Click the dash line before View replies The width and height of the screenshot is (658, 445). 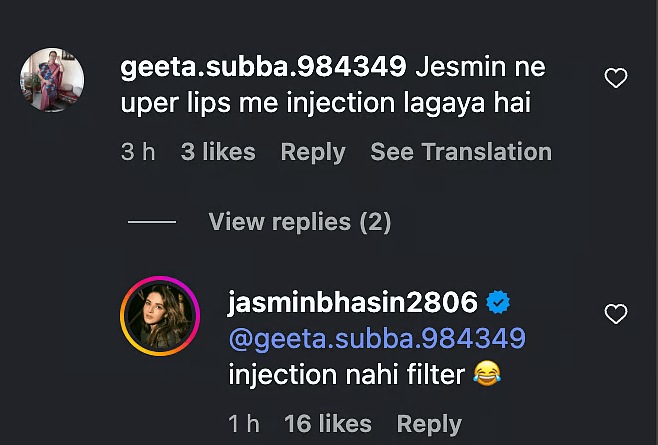tap(152, 222)
